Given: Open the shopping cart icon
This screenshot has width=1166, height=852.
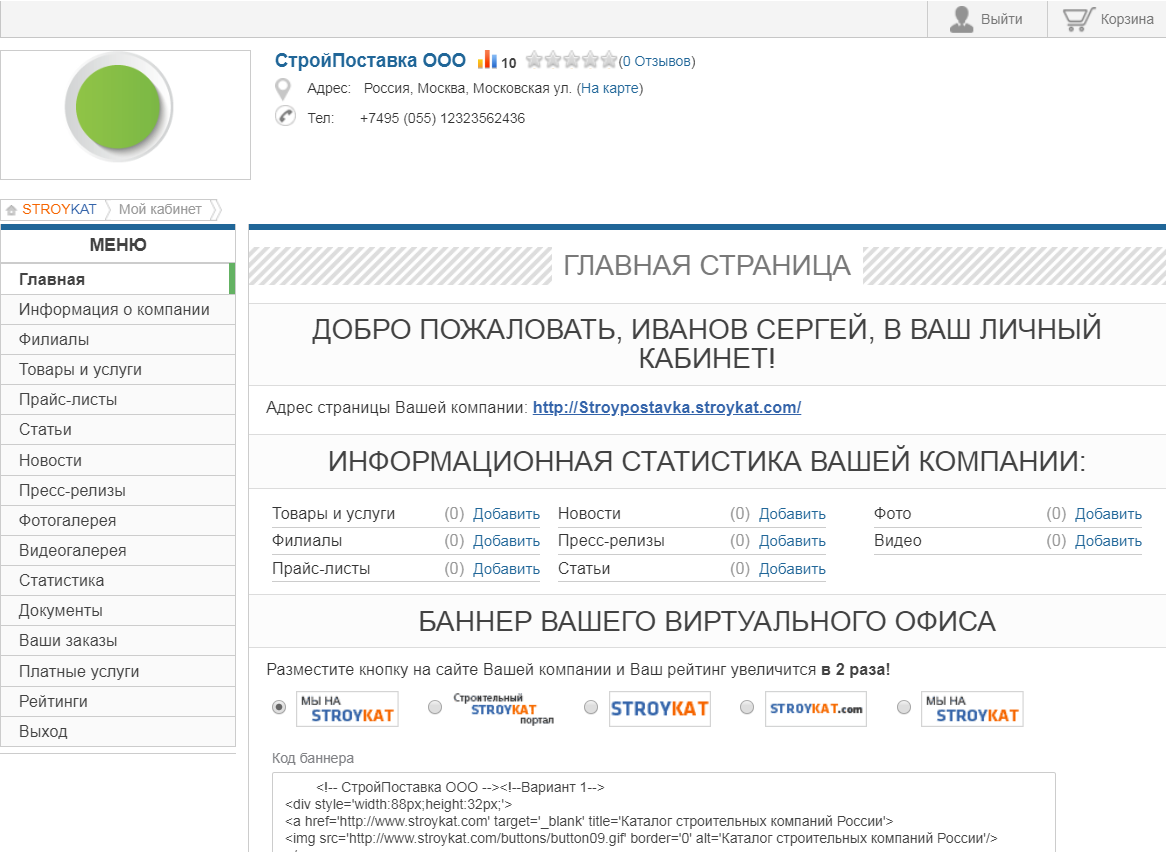Looking at the screenshot, I should click(x=1077, y=19).
